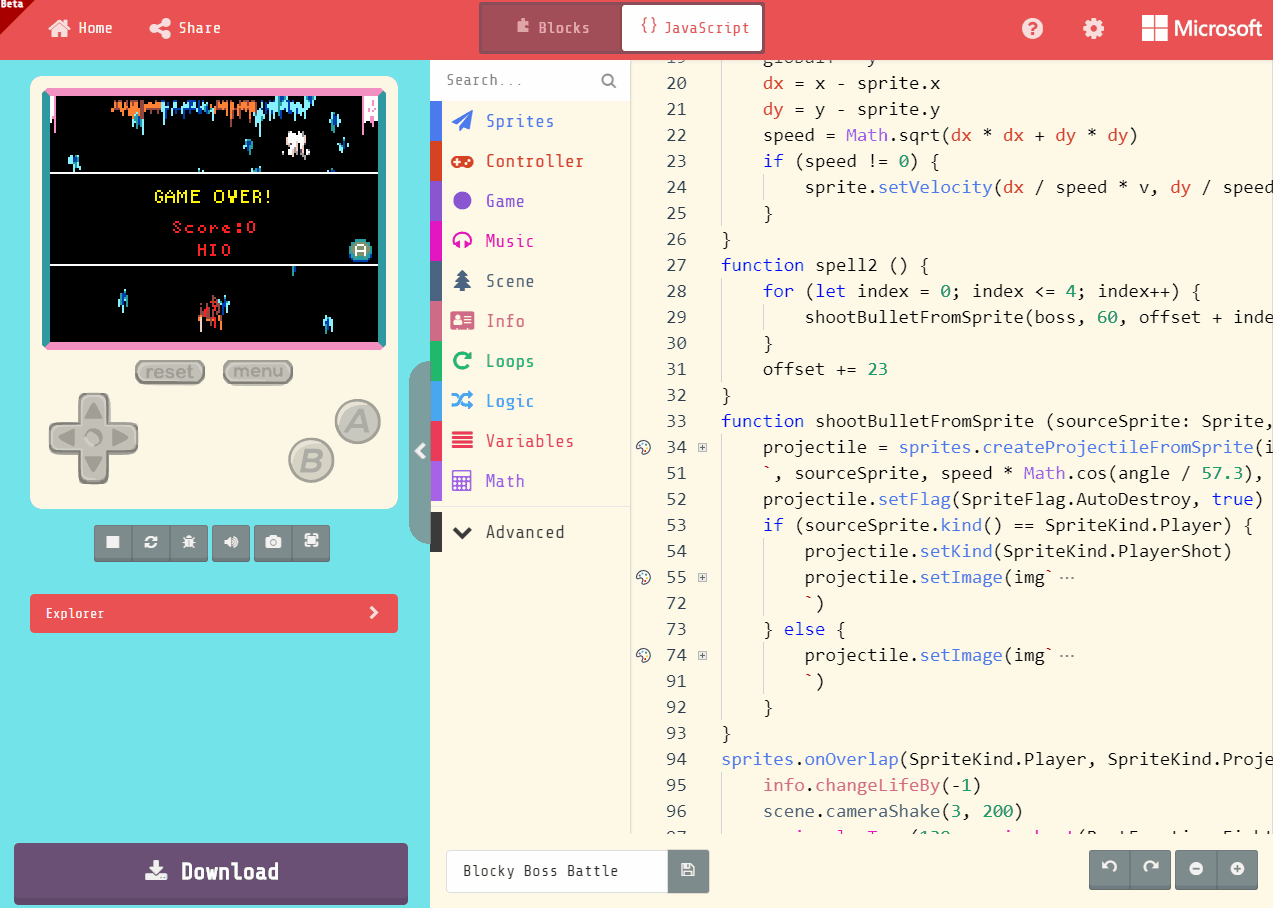1273x908 pixels.
Task: Switch to the JavaScript editor tab
Action: [692, 28]
